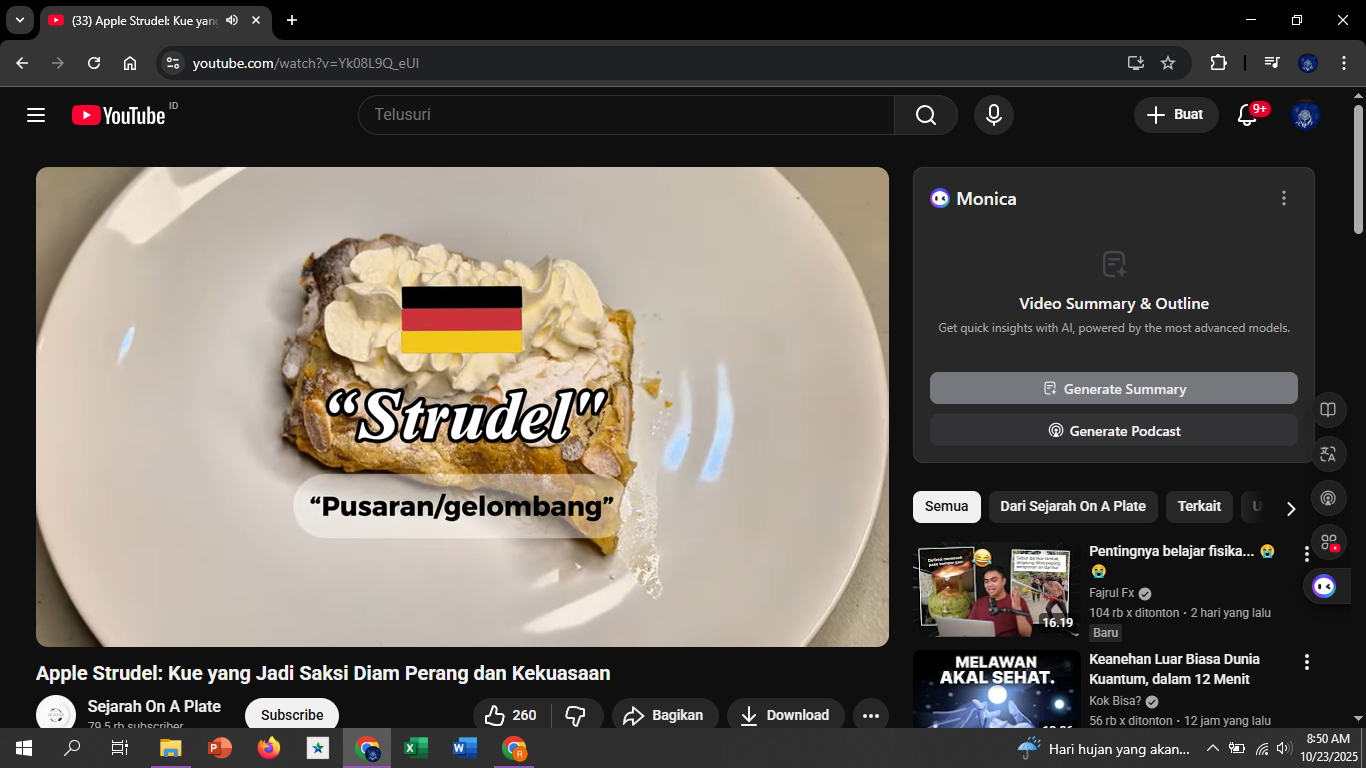
Task: Open Chrome profile avatar in toolbar
Action: pos(1308,63)
